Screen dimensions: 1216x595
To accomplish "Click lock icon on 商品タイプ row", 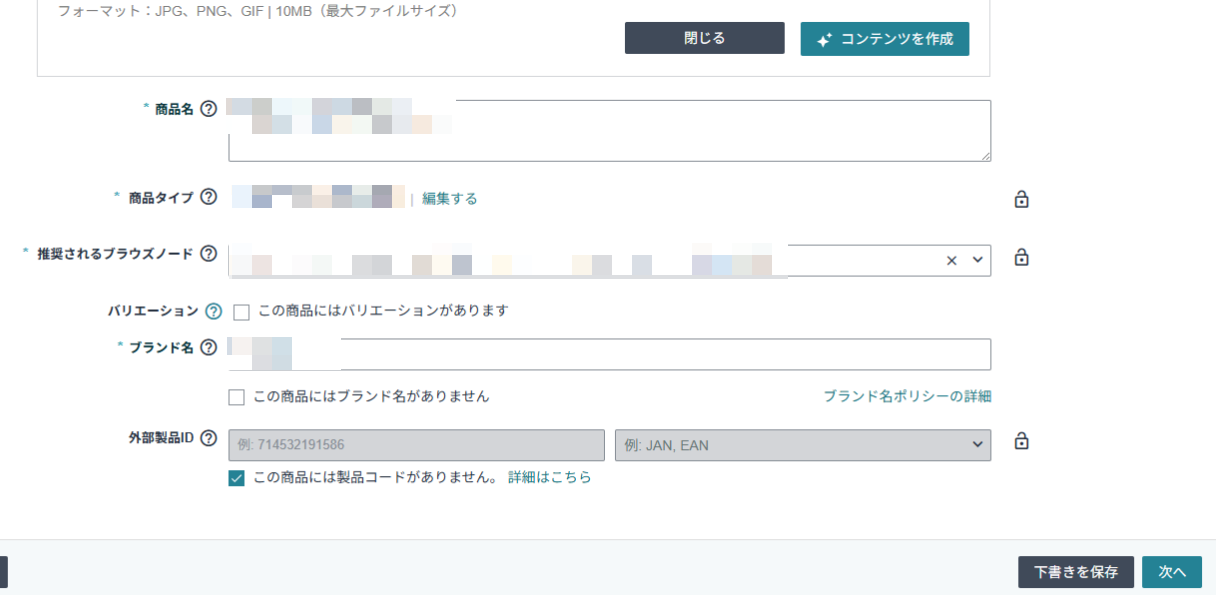I will 1021,199.
